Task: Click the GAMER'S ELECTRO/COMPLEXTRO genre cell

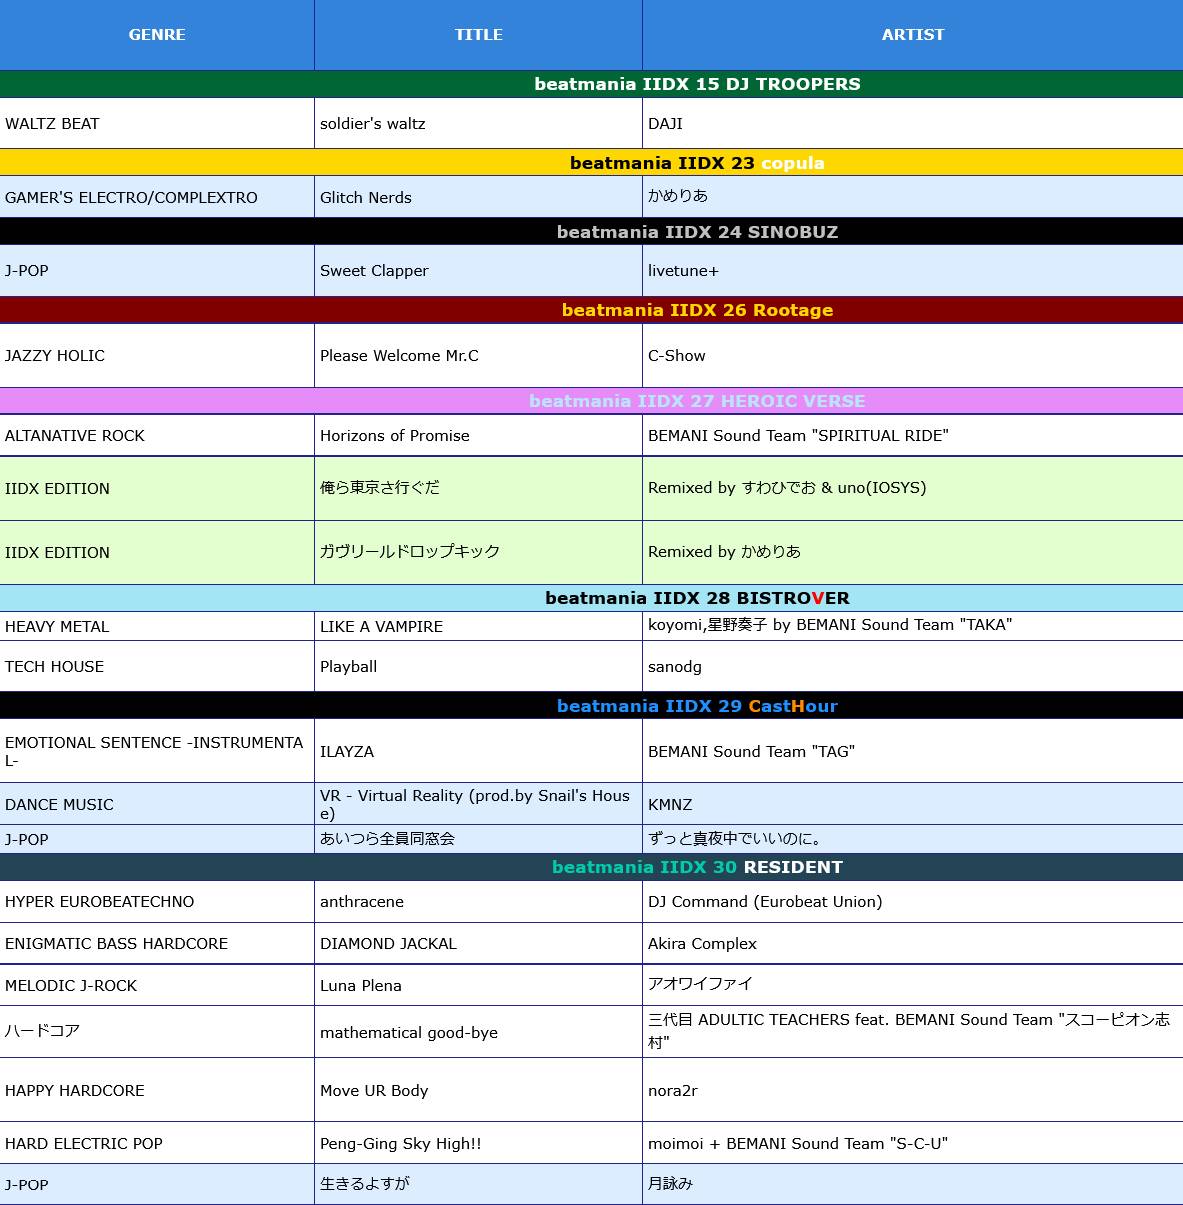Action: (157, 197)
